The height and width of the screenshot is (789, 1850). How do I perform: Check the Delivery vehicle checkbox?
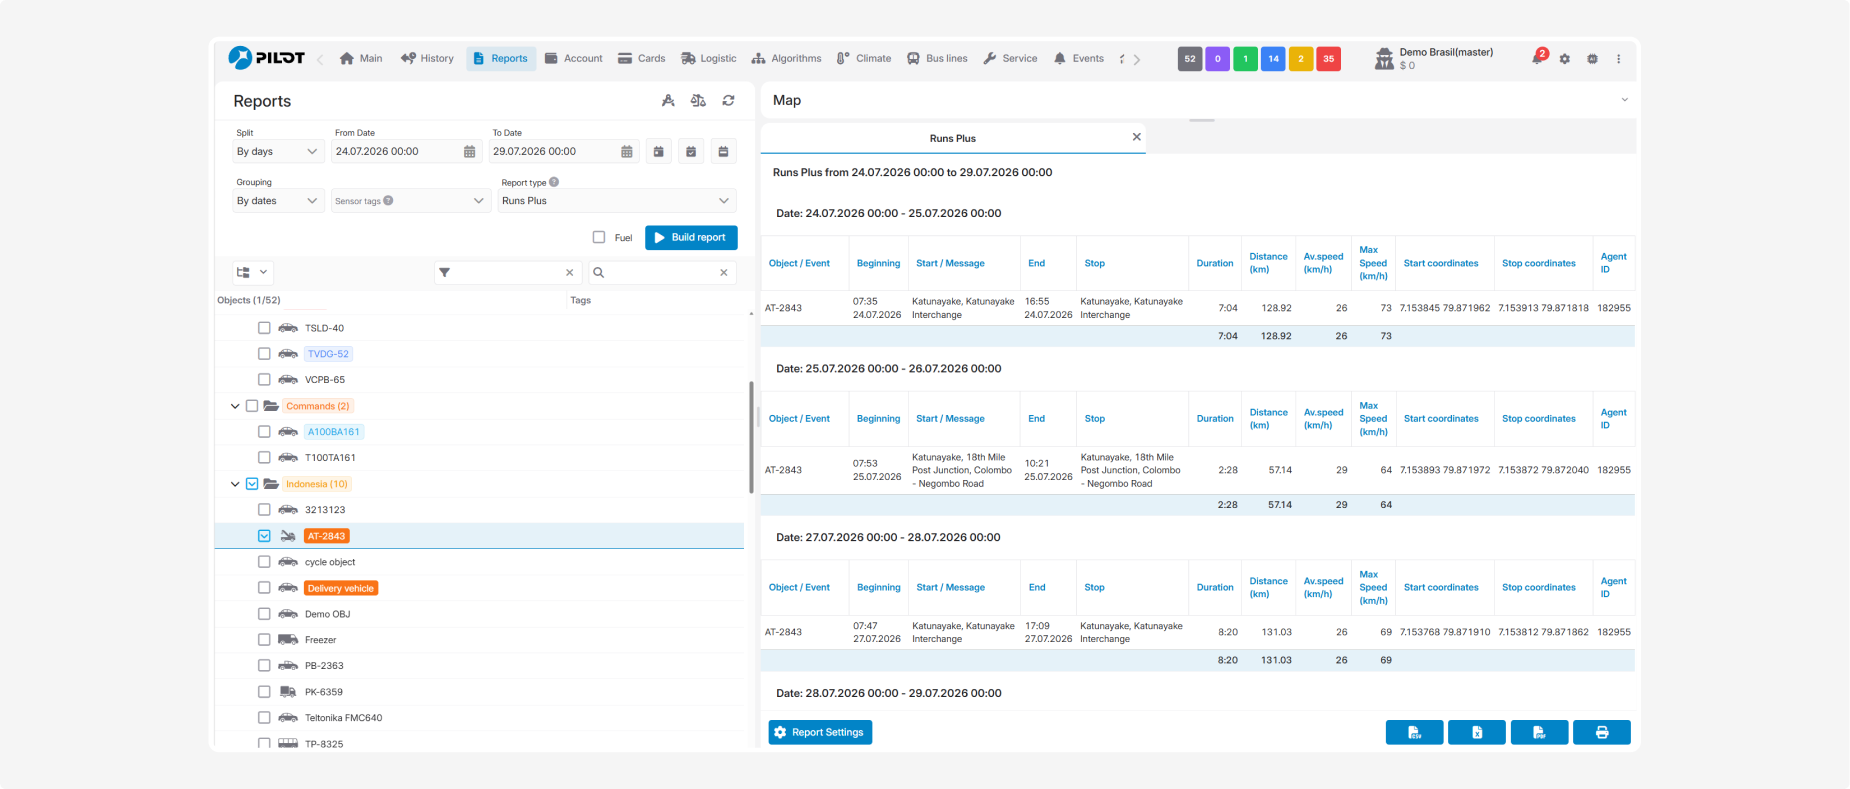(264, 588)
